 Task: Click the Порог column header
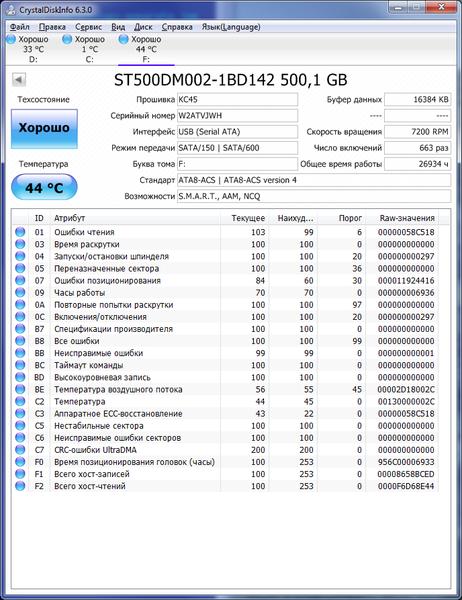tap(341, 218)
